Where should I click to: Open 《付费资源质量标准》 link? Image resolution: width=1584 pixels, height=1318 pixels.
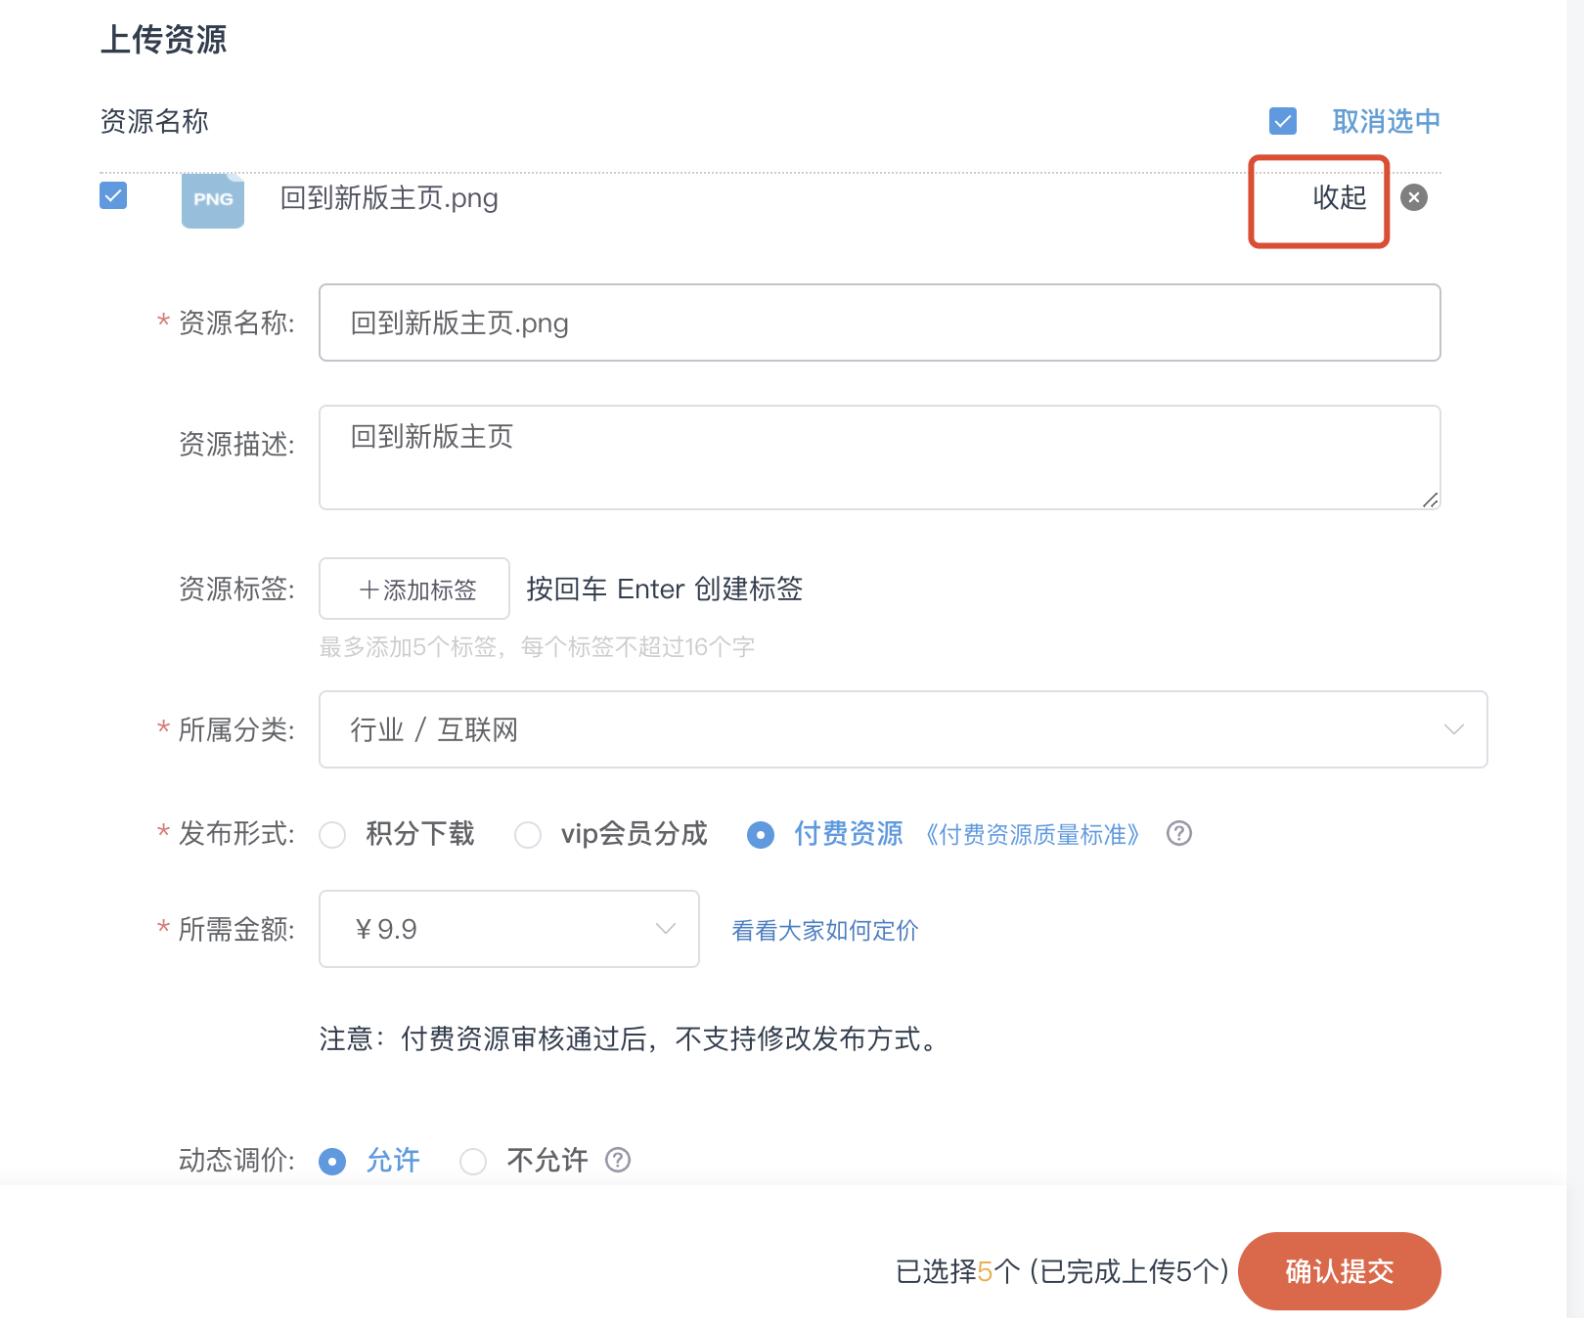(1032, 834)
